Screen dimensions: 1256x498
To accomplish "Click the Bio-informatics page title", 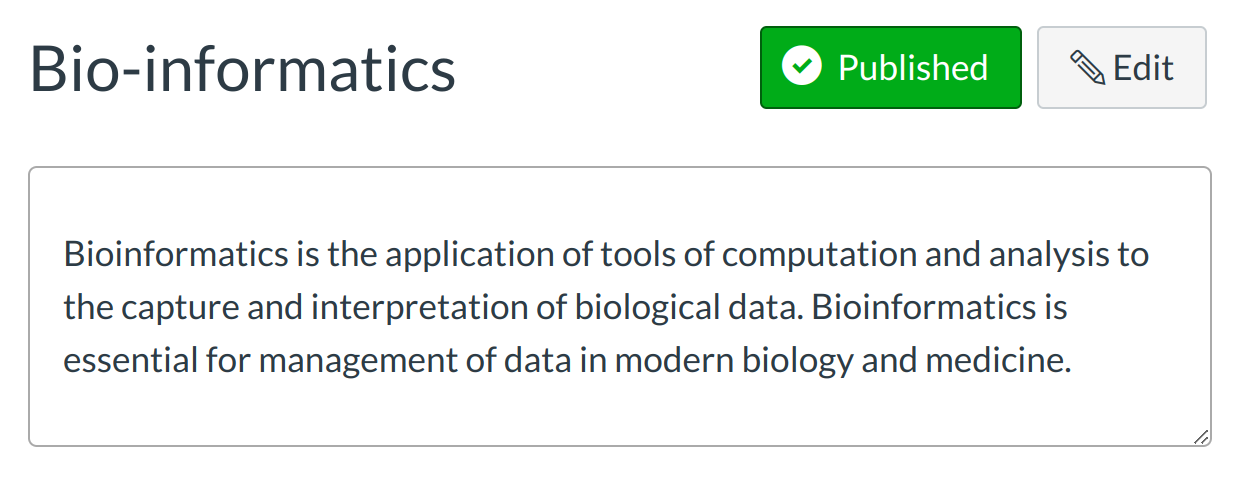I will [243, 68].
